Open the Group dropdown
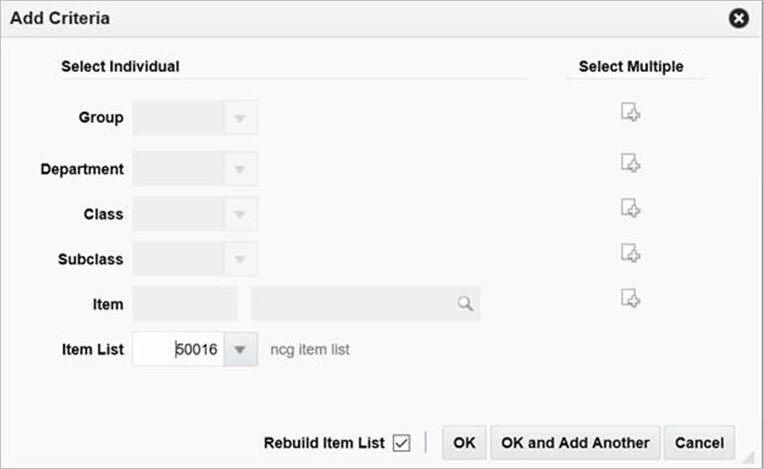The width and height of the screenshot is (764, 469). (240, 118)
